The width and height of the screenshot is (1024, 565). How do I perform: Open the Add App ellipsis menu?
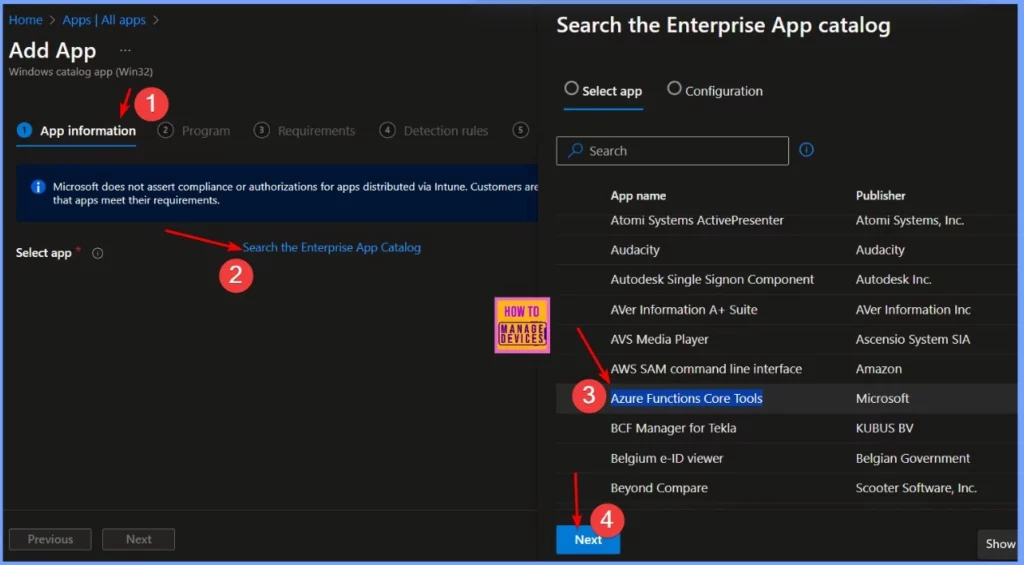click(125, 50)
